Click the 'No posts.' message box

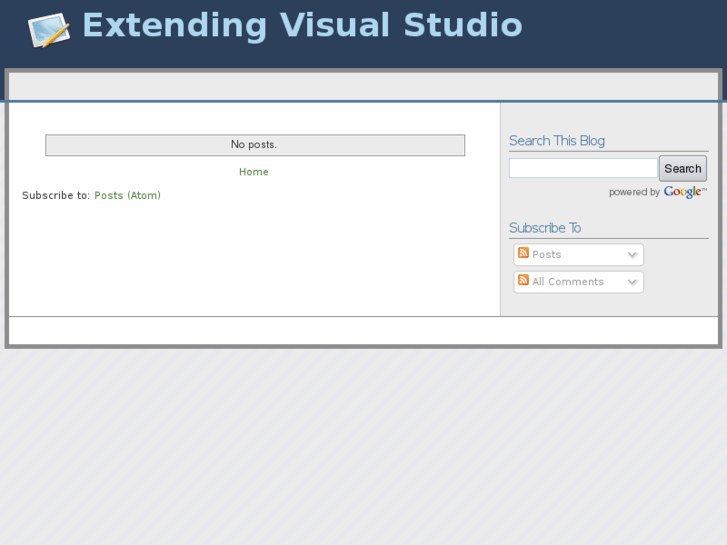tap(255, 145)
